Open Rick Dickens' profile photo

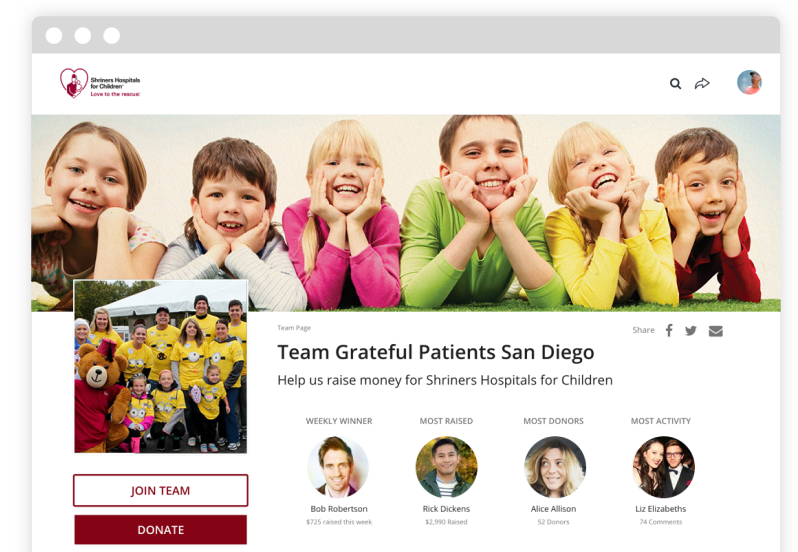tap(446, 467)
